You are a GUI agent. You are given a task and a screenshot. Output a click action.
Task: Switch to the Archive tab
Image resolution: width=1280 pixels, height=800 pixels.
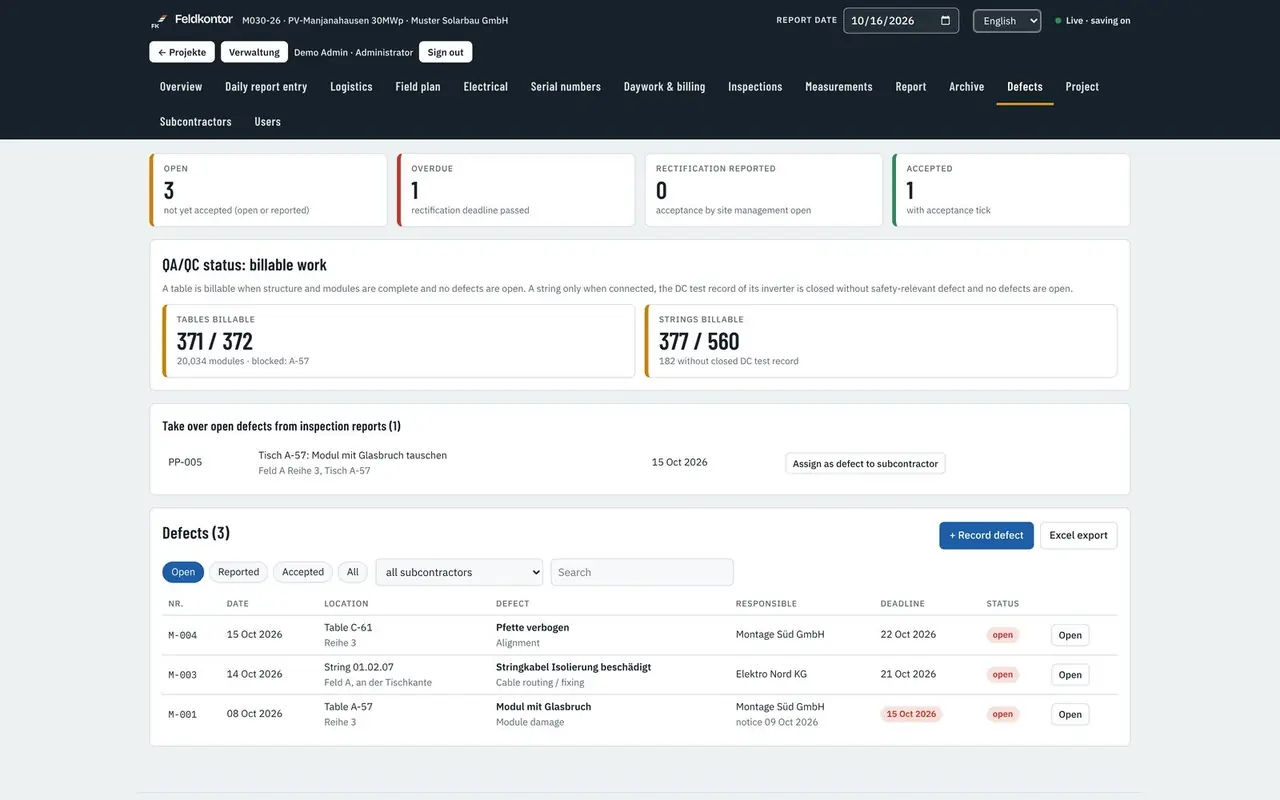967,87
